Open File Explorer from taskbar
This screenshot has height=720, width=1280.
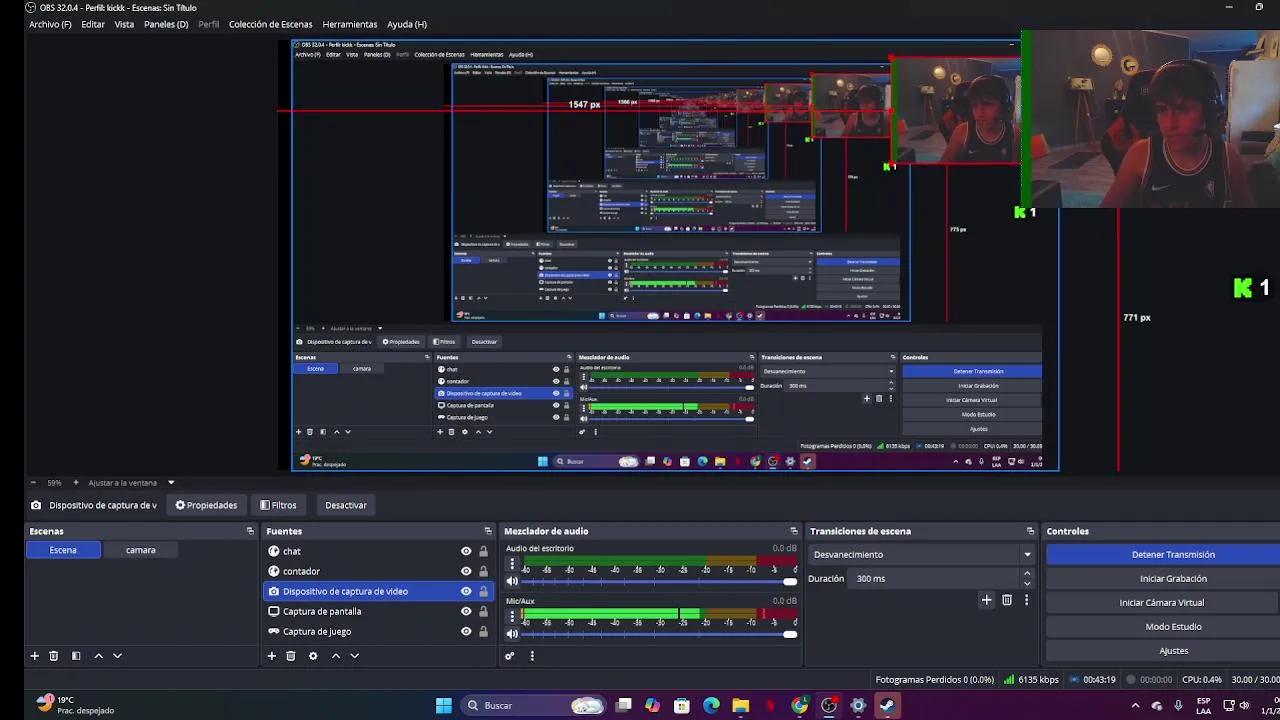741,705
